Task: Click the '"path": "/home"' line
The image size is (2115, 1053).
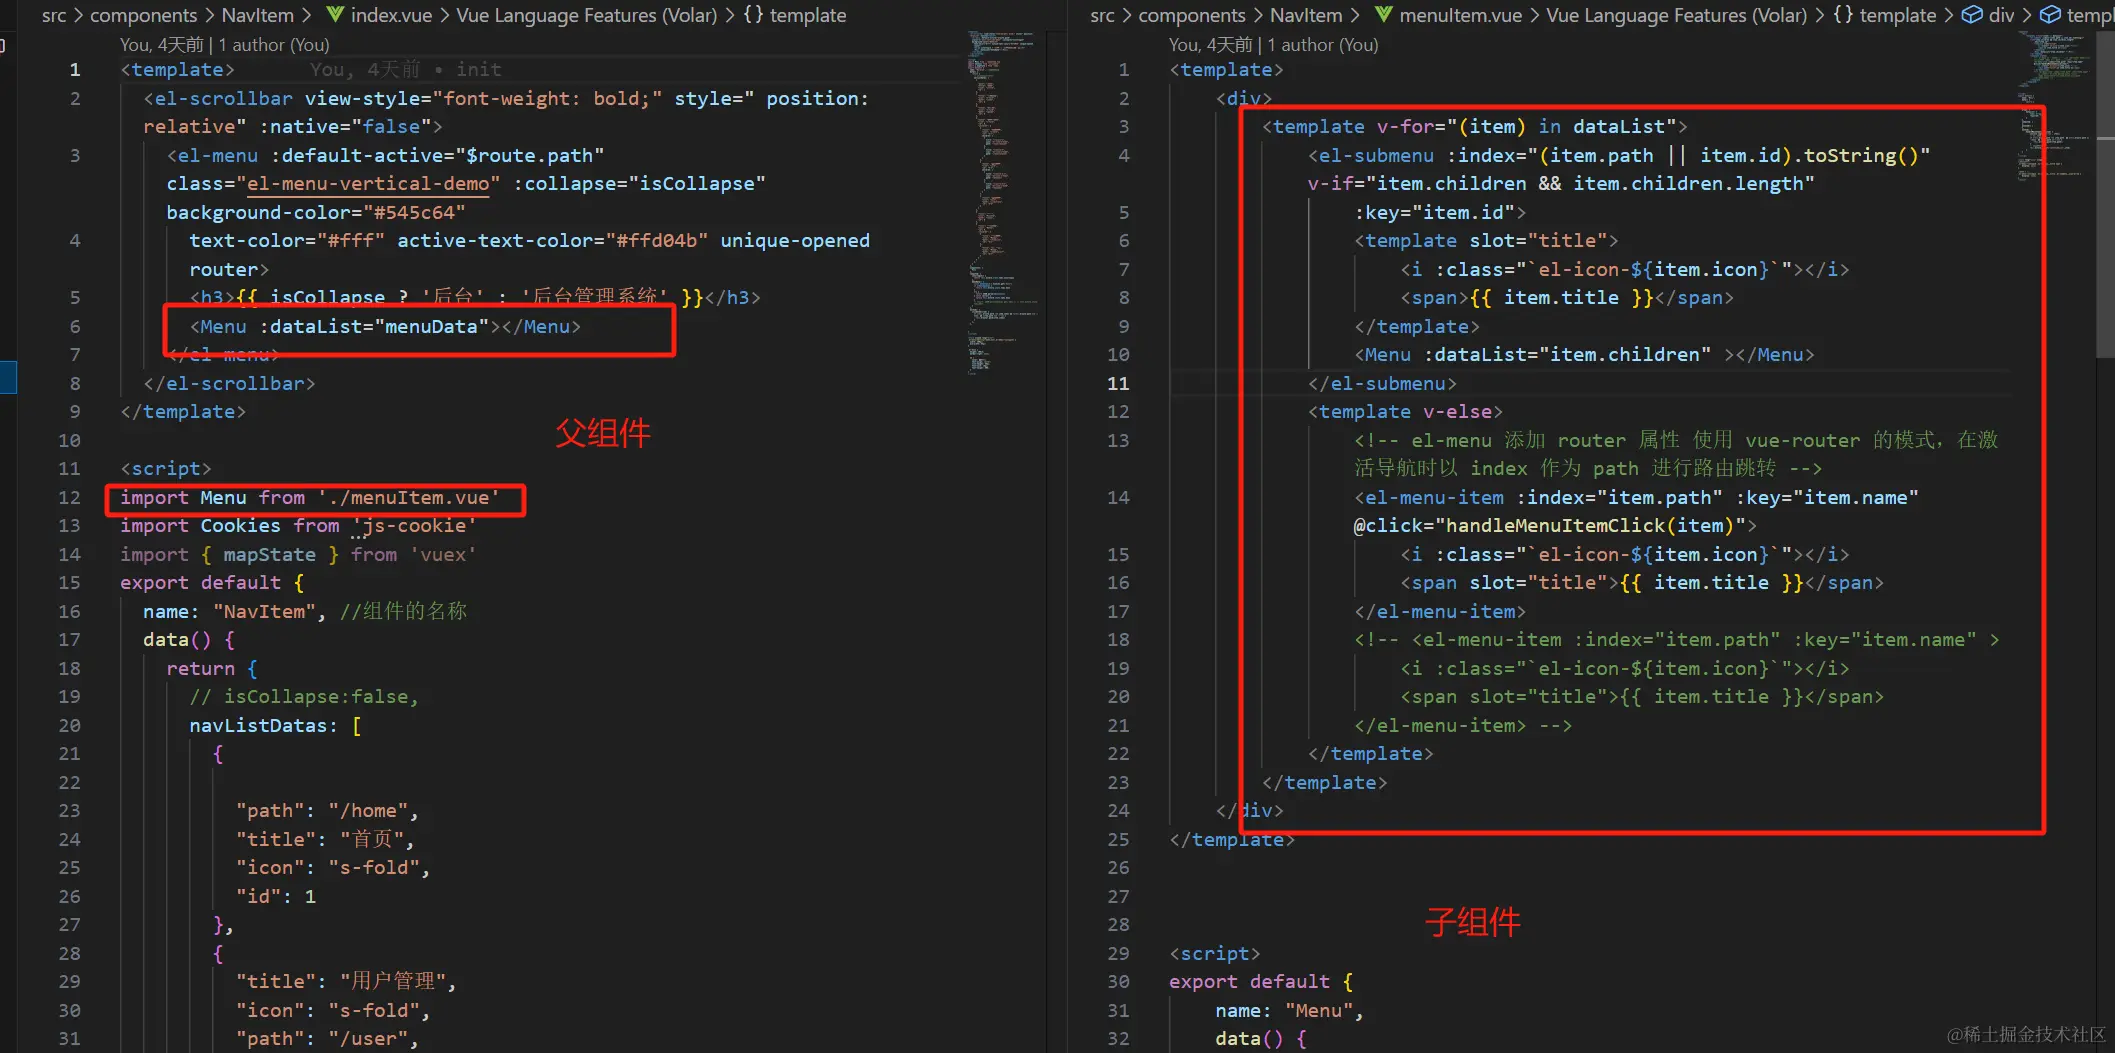Action: tap(327, 811)
